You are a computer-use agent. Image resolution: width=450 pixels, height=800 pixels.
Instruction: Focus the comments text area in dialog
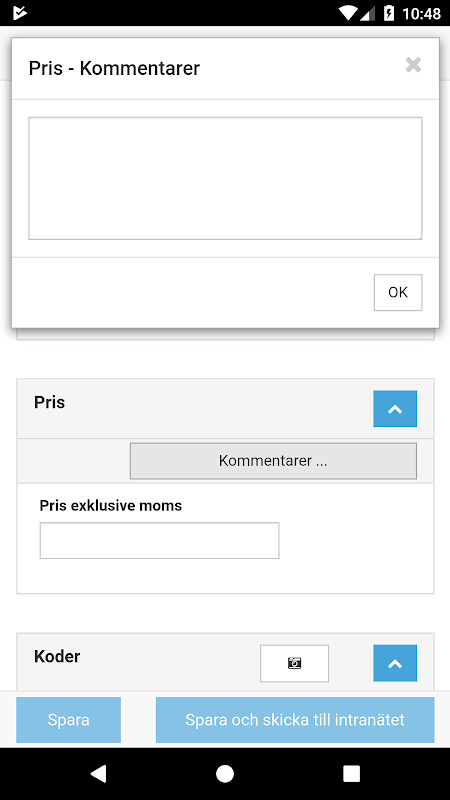[225, 178]
